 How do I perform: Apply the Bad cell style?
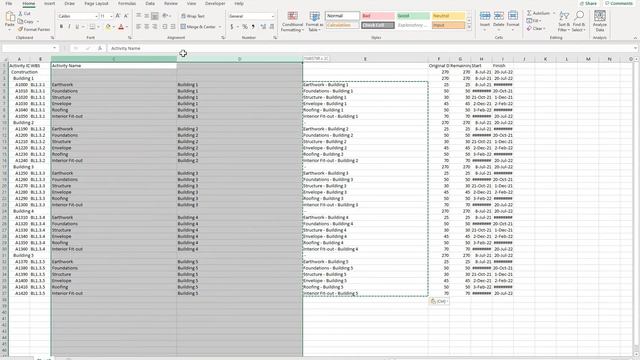[378, 16]
